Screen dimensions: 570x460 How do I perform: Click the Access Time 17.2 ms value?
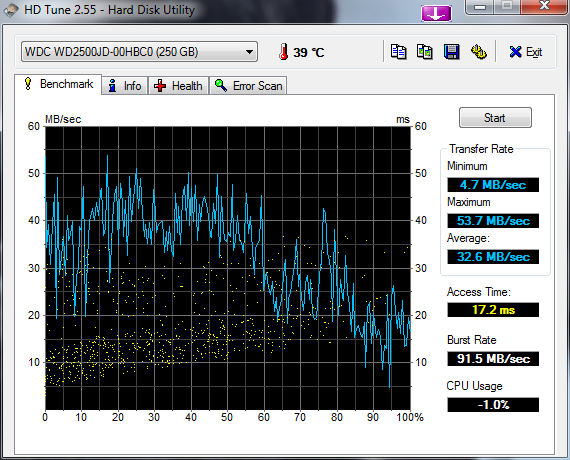[x=493, y=310]
